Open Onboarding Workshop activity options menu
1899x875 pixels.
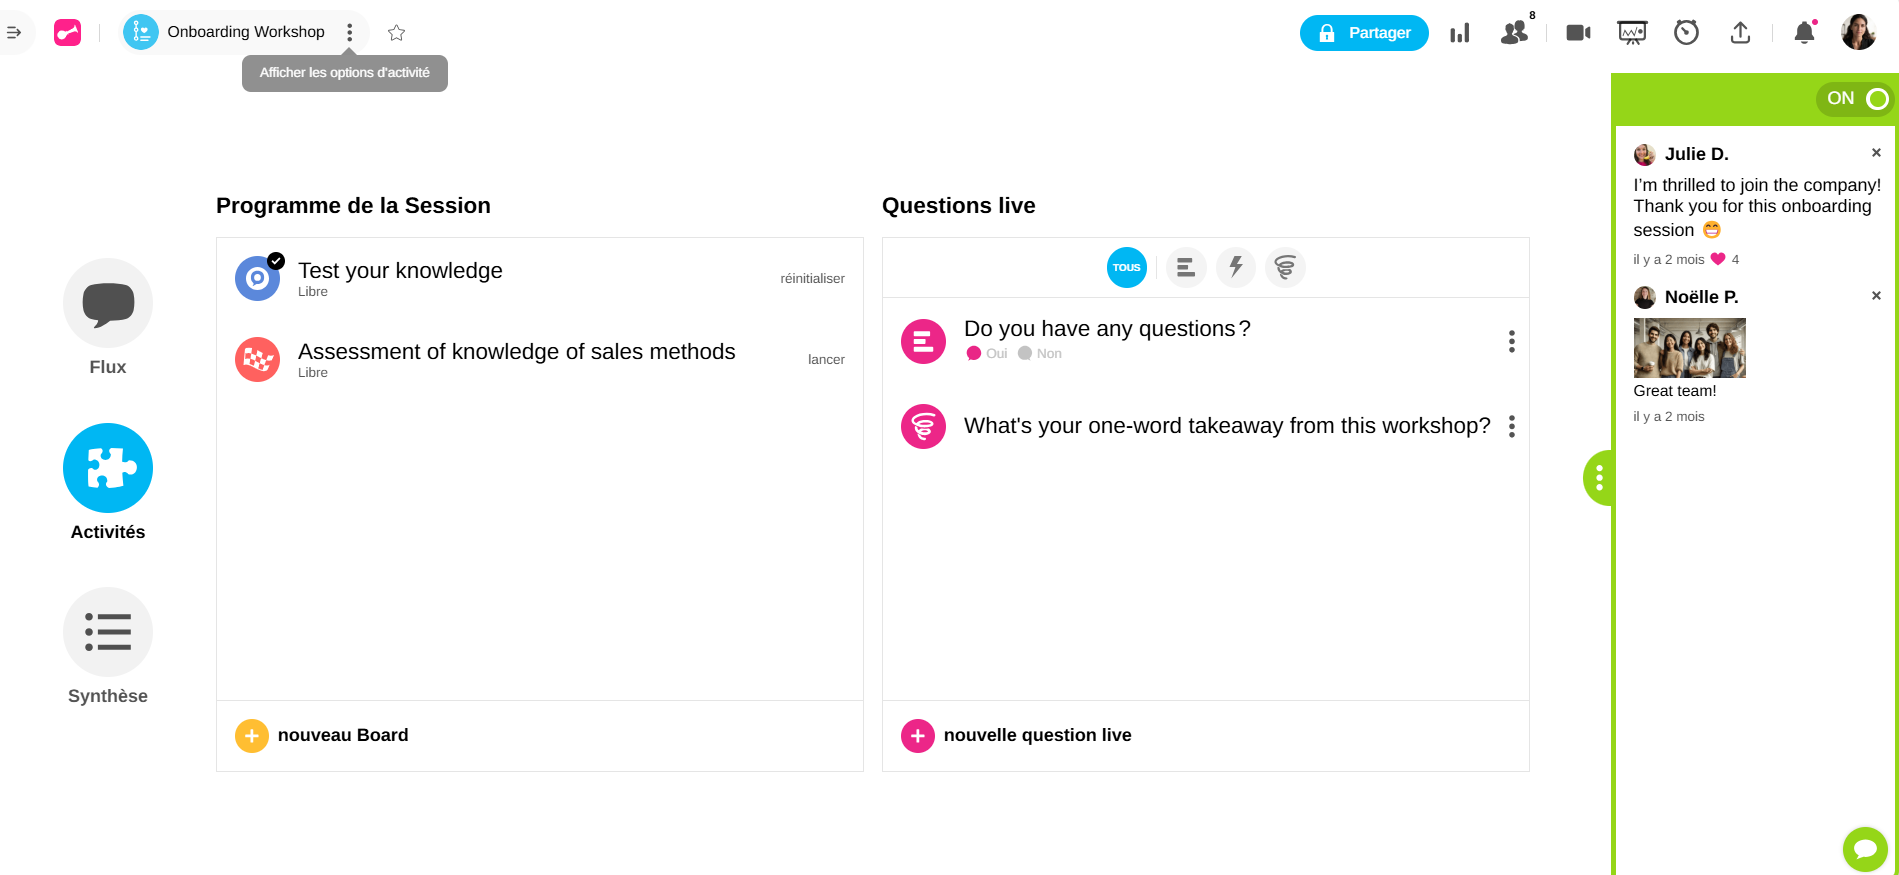pos(349,33)
